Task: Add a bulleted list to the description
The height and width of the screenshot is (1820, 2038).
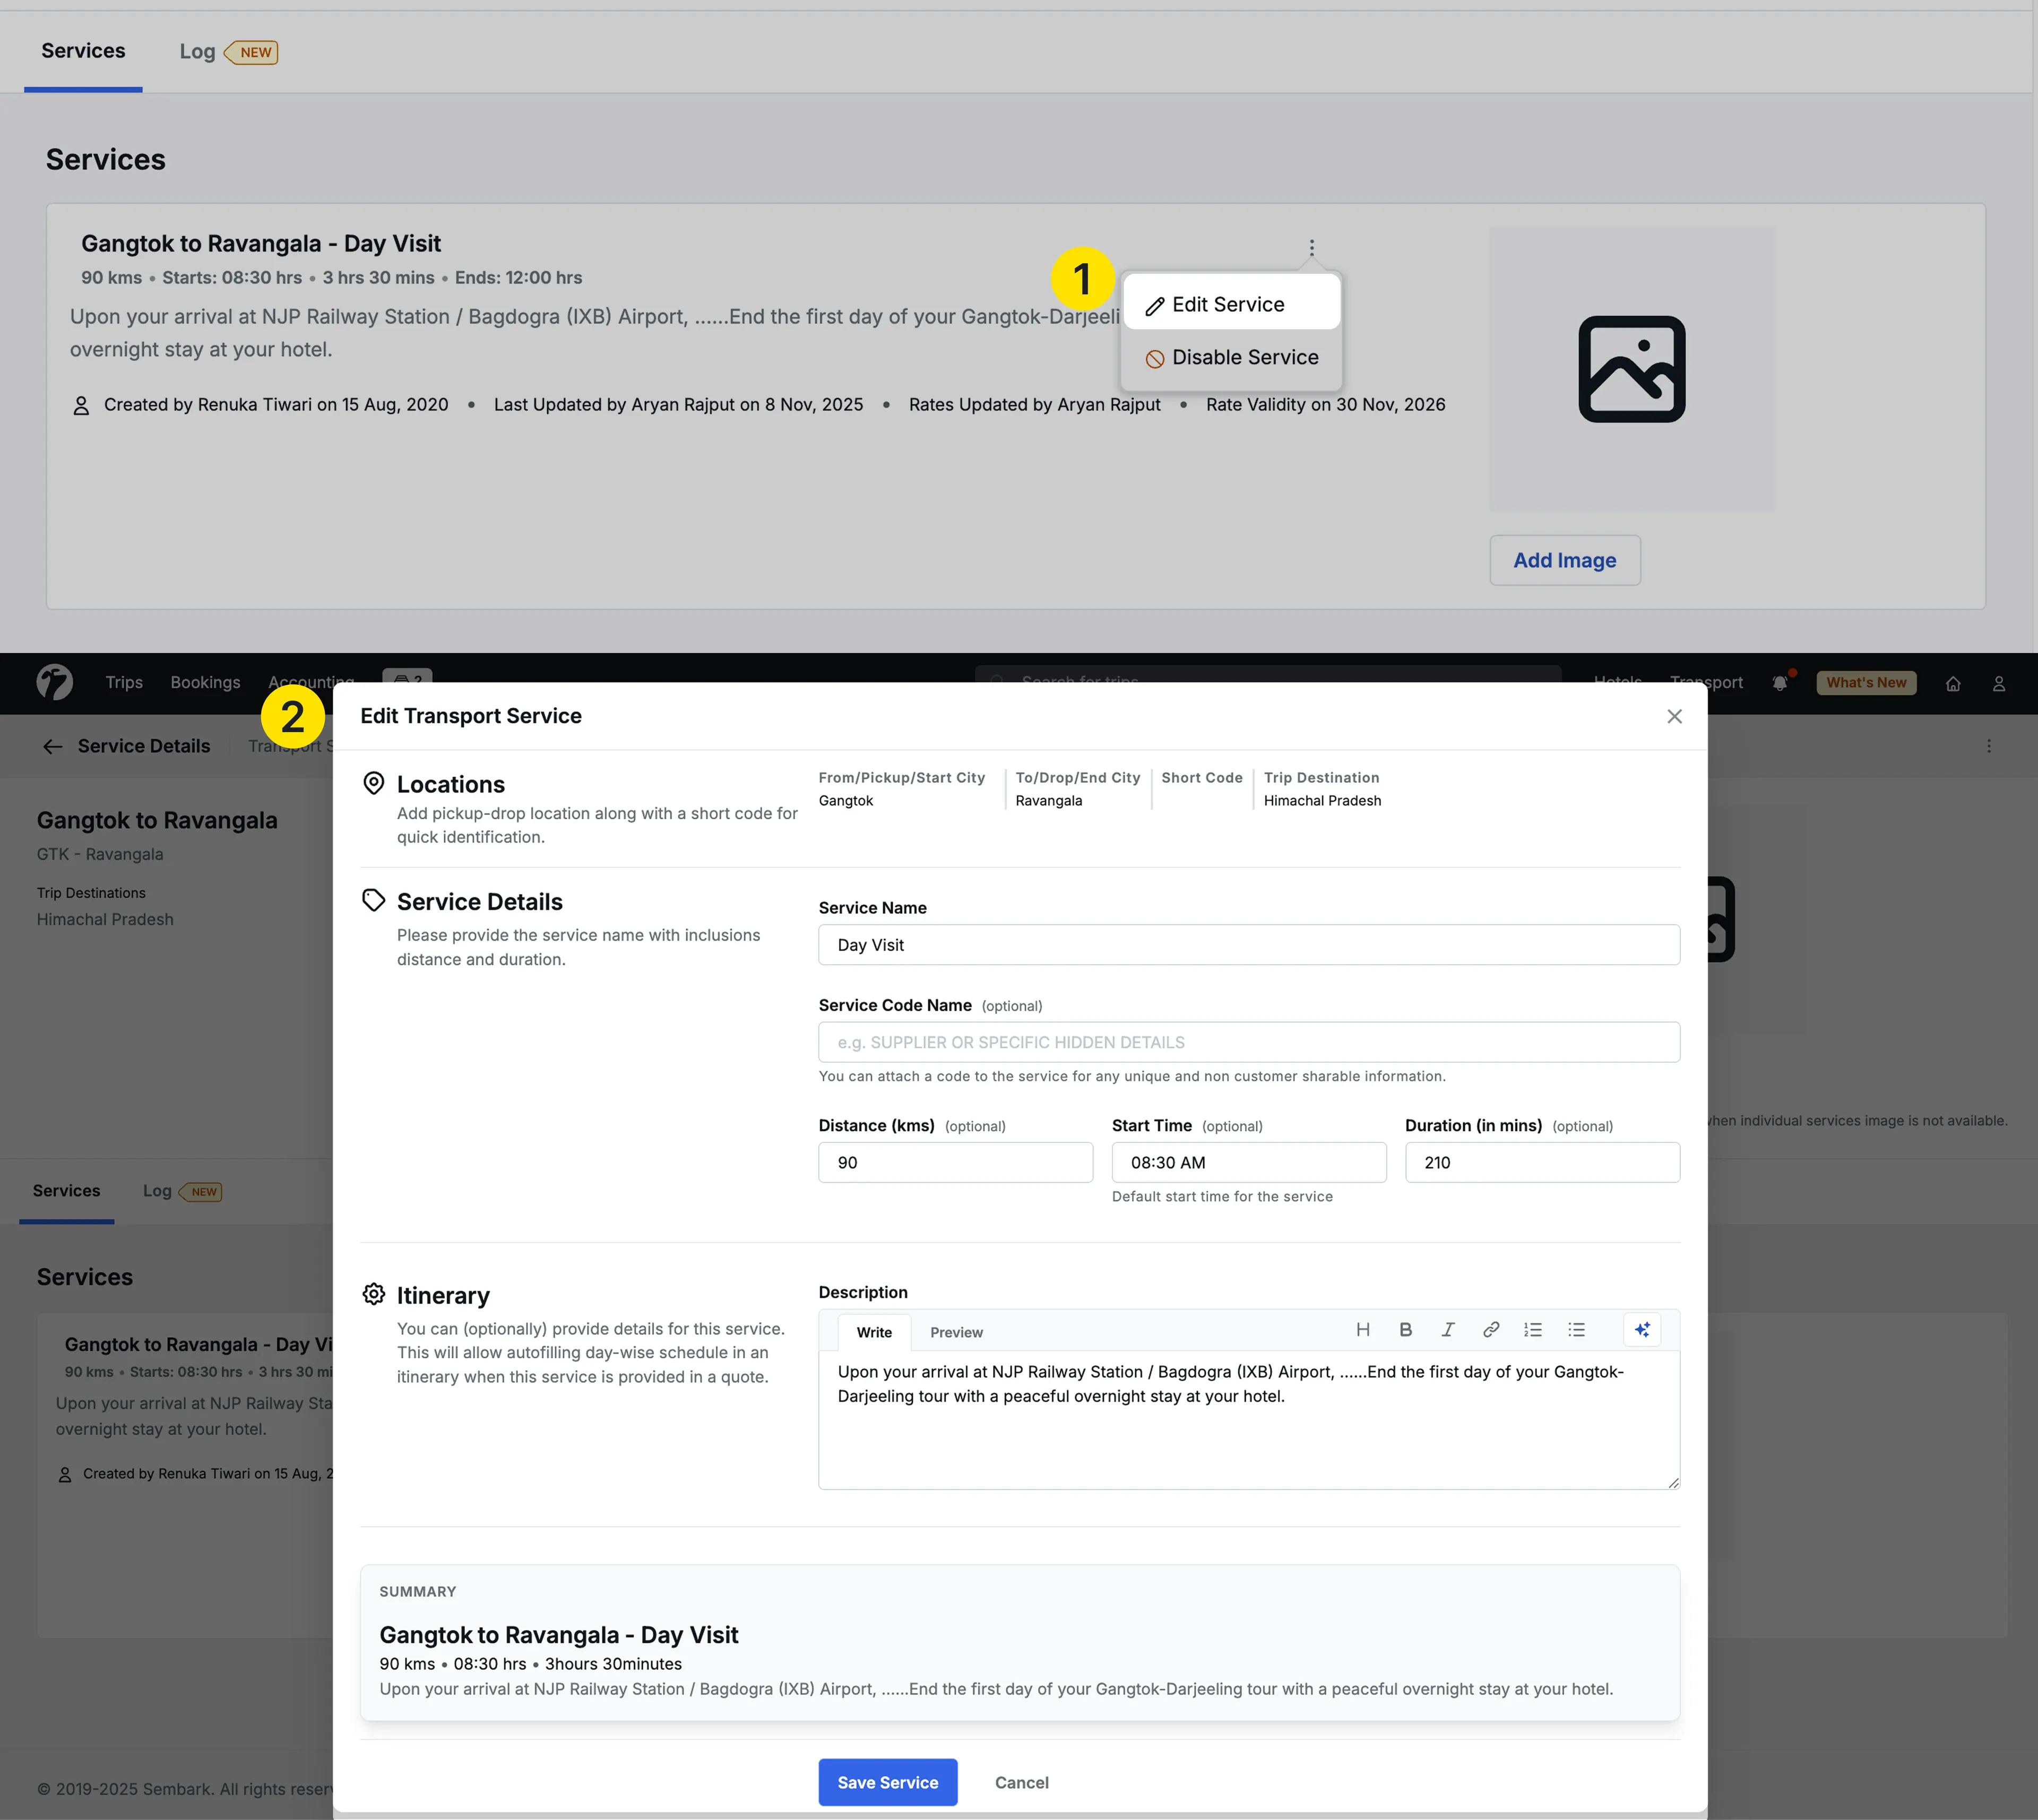Action: (x=1576, y=1330)
